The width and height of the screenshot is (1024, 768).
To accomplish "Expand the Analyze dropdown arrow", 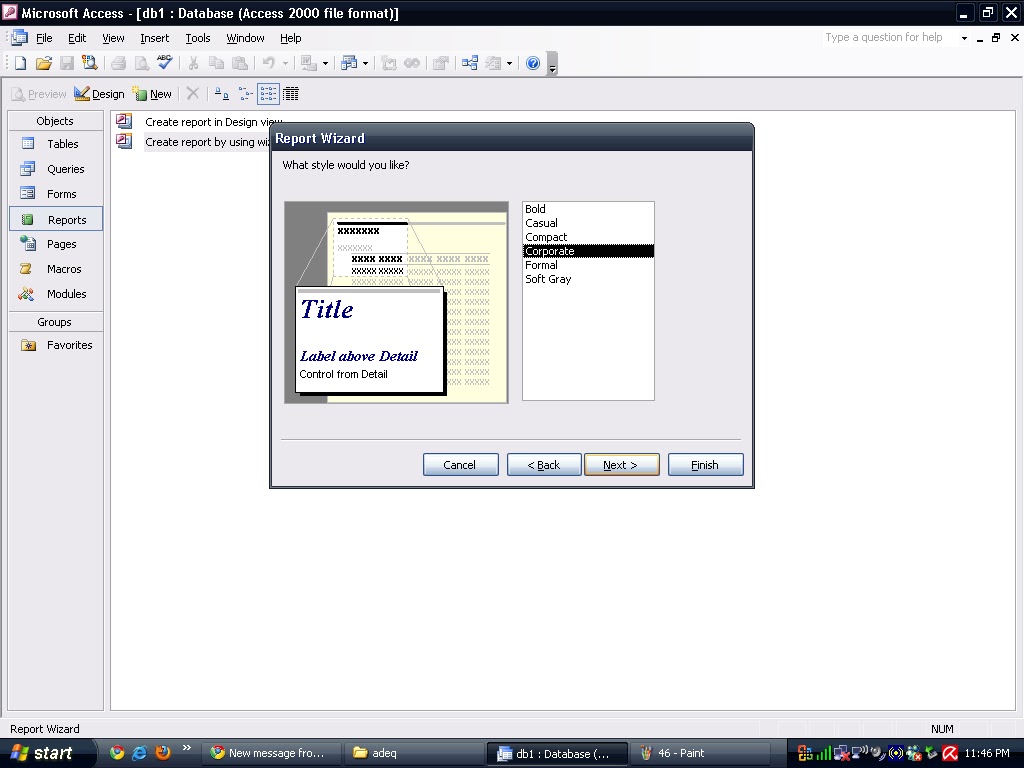I will click(365, 63).
